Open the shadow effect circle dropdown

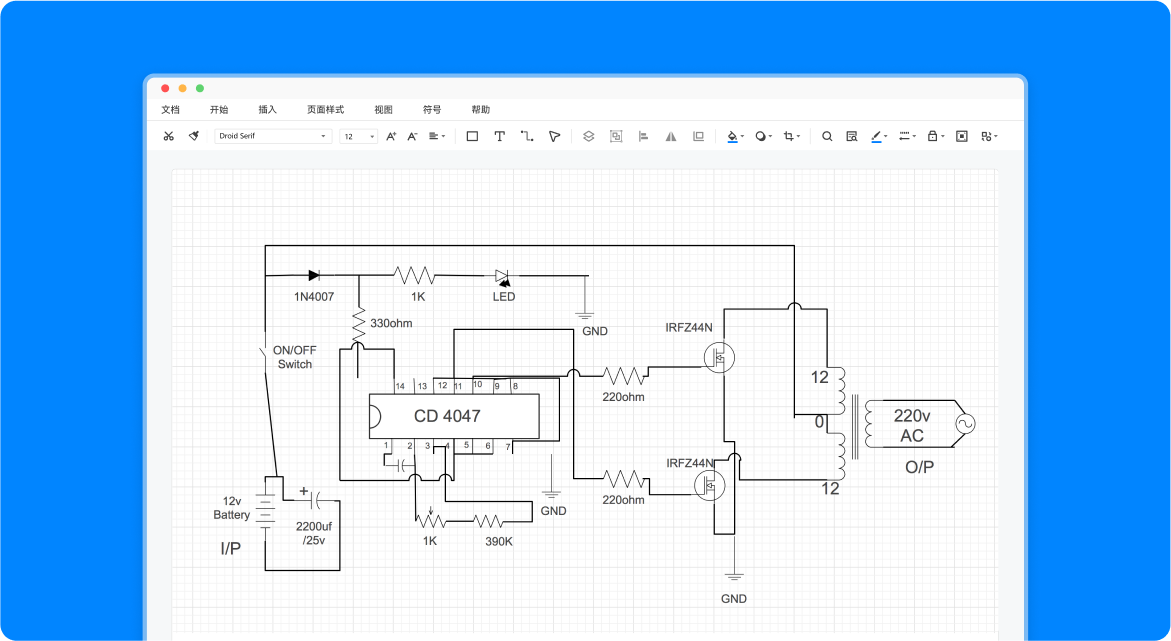[x=763, y=136]
